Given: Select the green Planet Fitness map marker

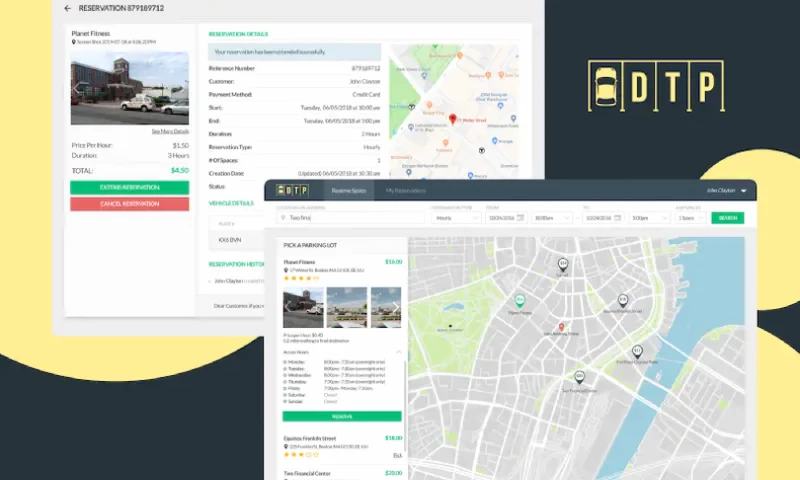Looking at the screenshot, I should point(519,301).
